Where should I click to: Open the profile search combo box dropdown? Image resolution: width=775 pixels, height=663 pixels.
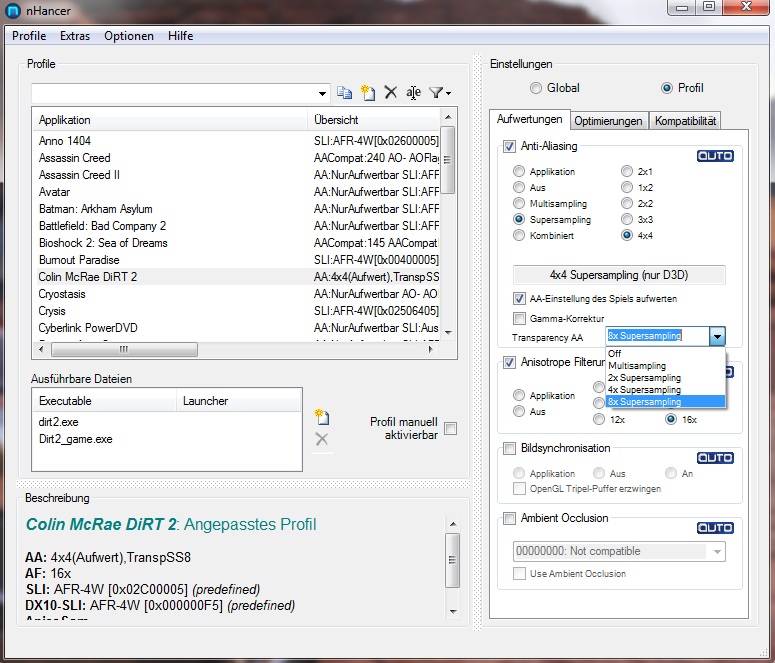[322, 93]
